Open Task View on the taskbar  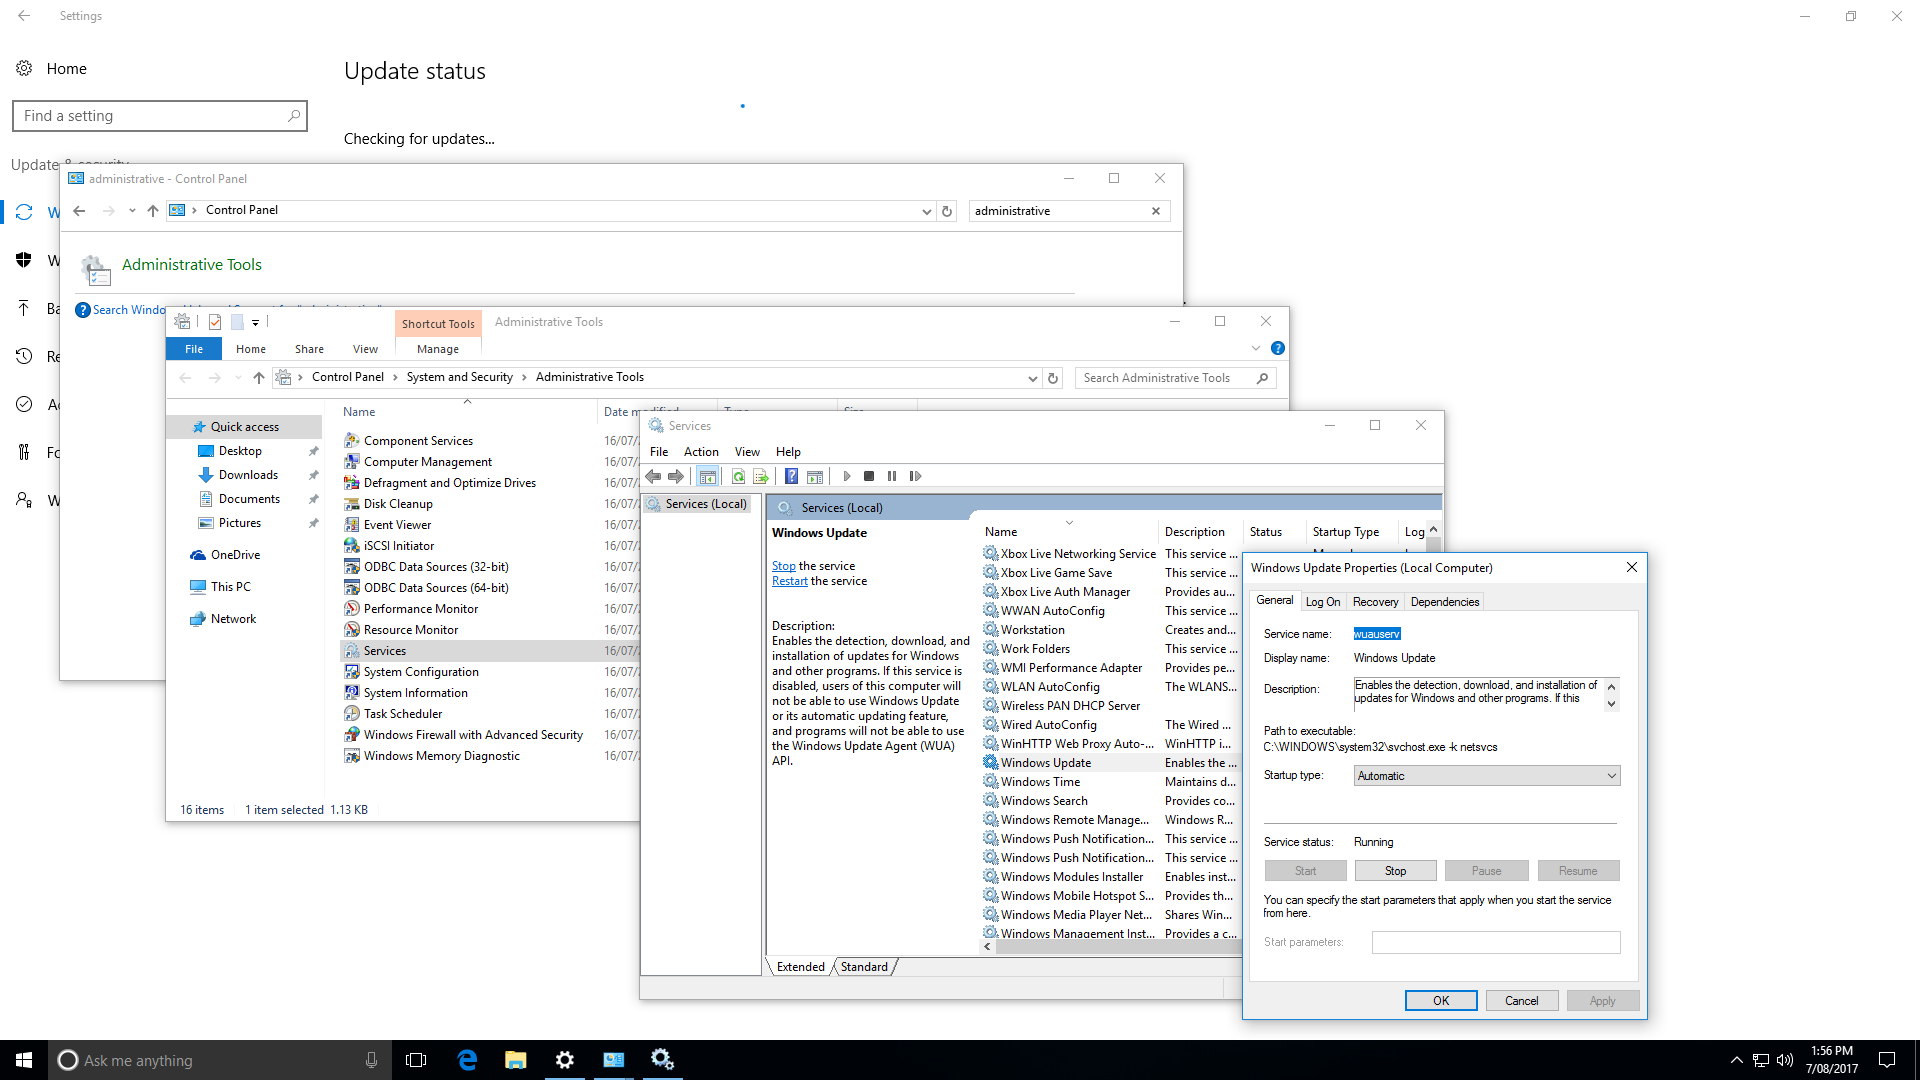[x=416, y=1060]
